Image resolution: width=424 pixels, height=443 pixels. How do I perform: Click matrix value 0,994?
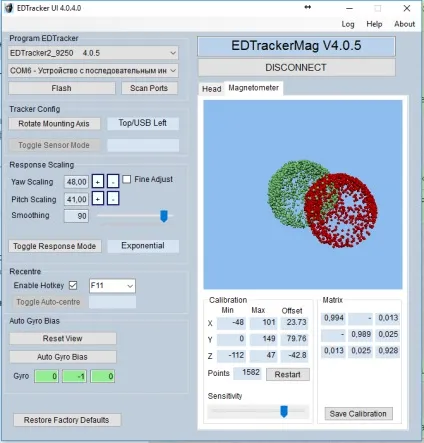pyautogui.click(x=333, y=318)
